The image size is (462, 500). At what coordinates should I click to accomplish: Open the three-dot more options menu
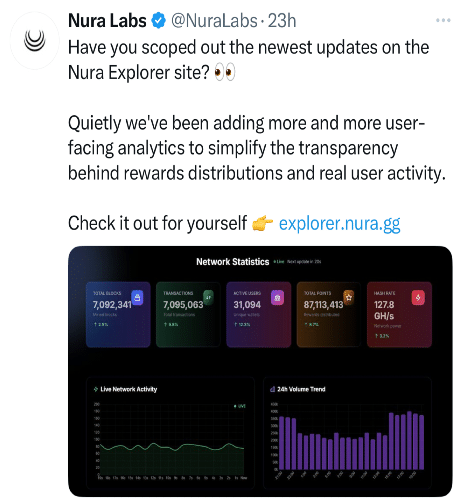[443, 21]
